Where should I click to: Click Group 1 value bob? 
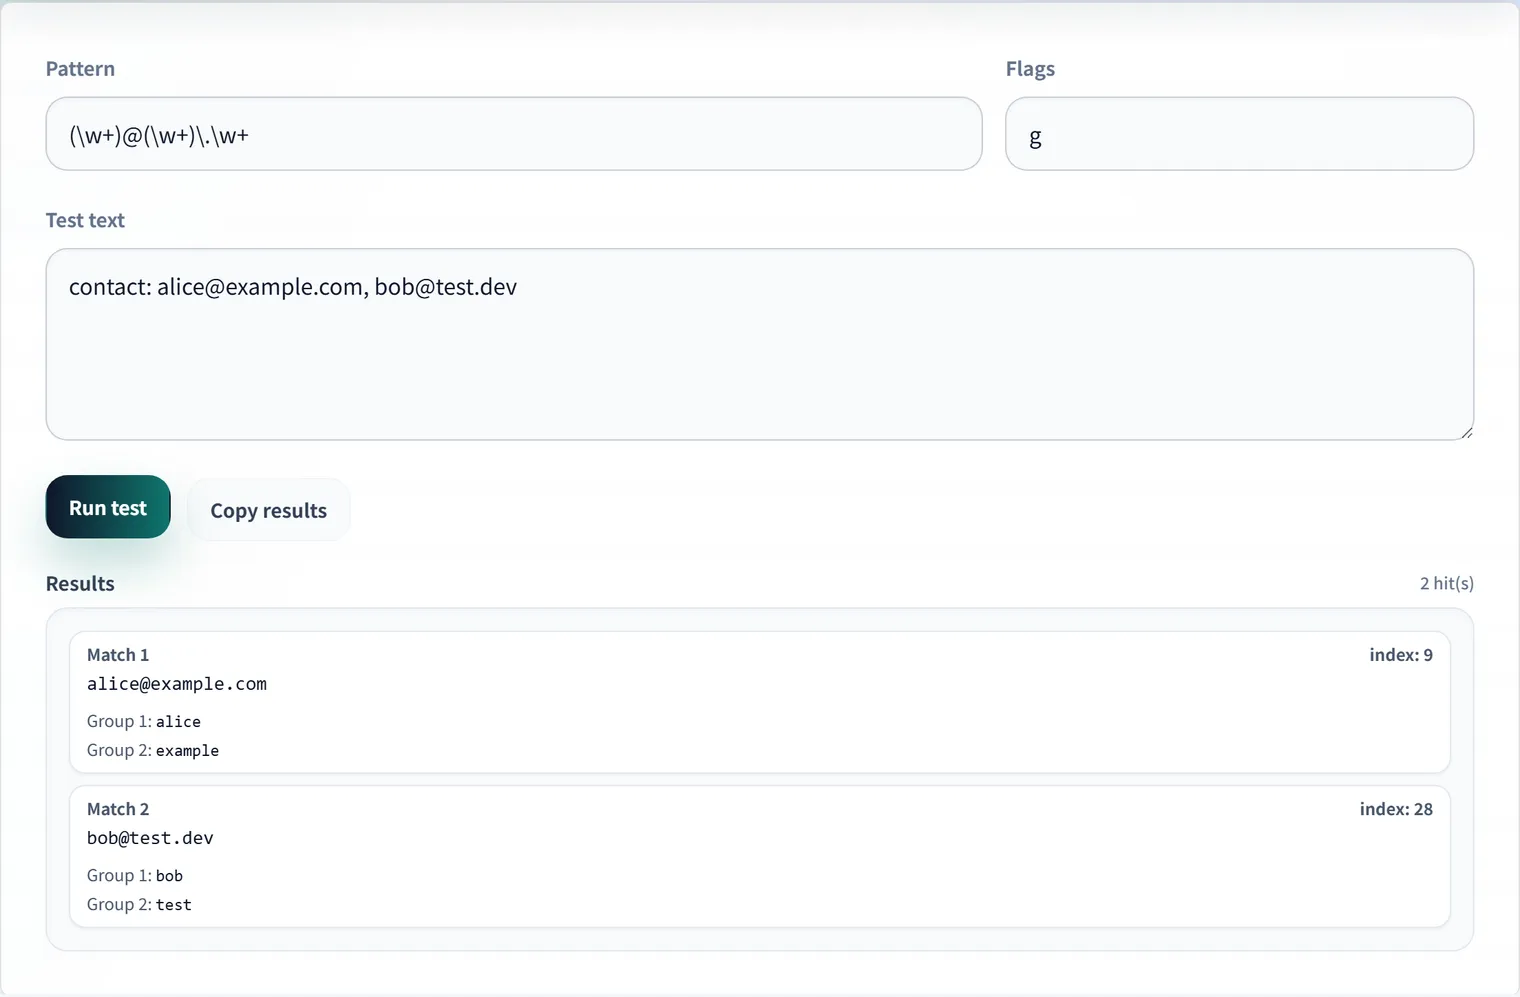169,875
